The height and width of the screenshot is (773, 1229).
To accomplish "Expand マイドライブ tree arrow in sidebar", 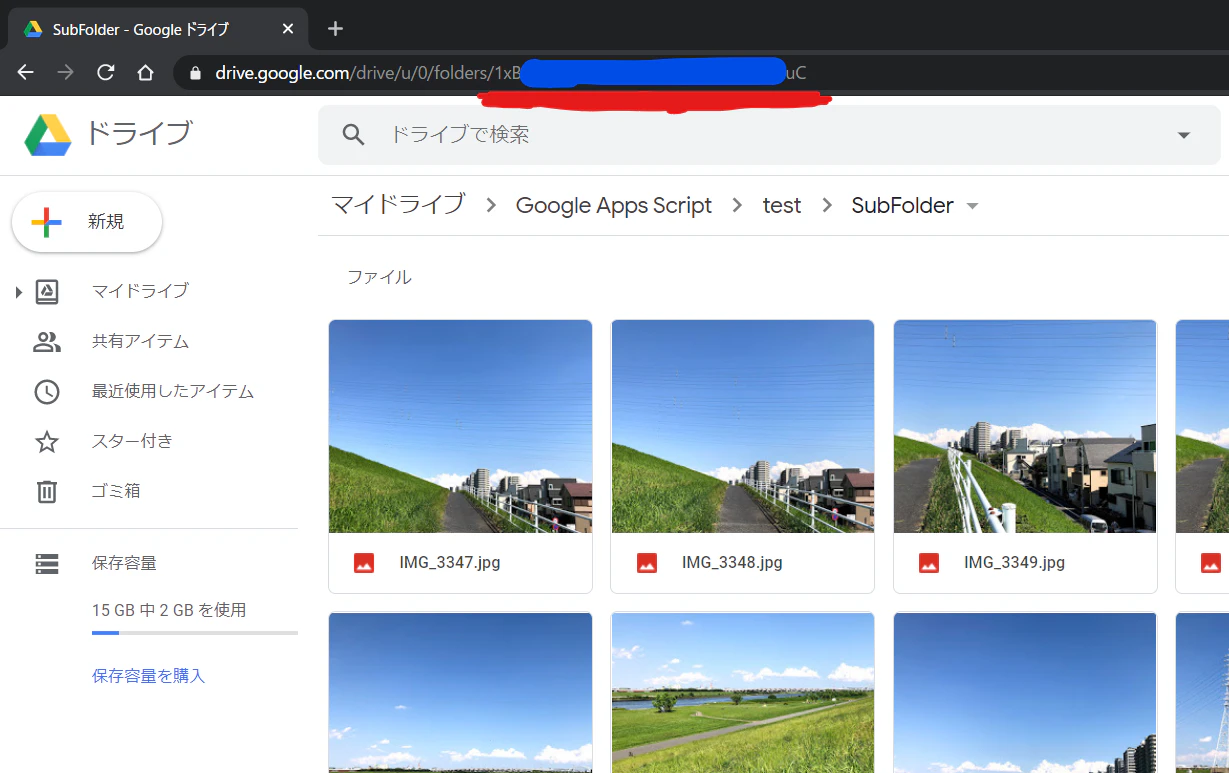I will (x=18, y=292).
